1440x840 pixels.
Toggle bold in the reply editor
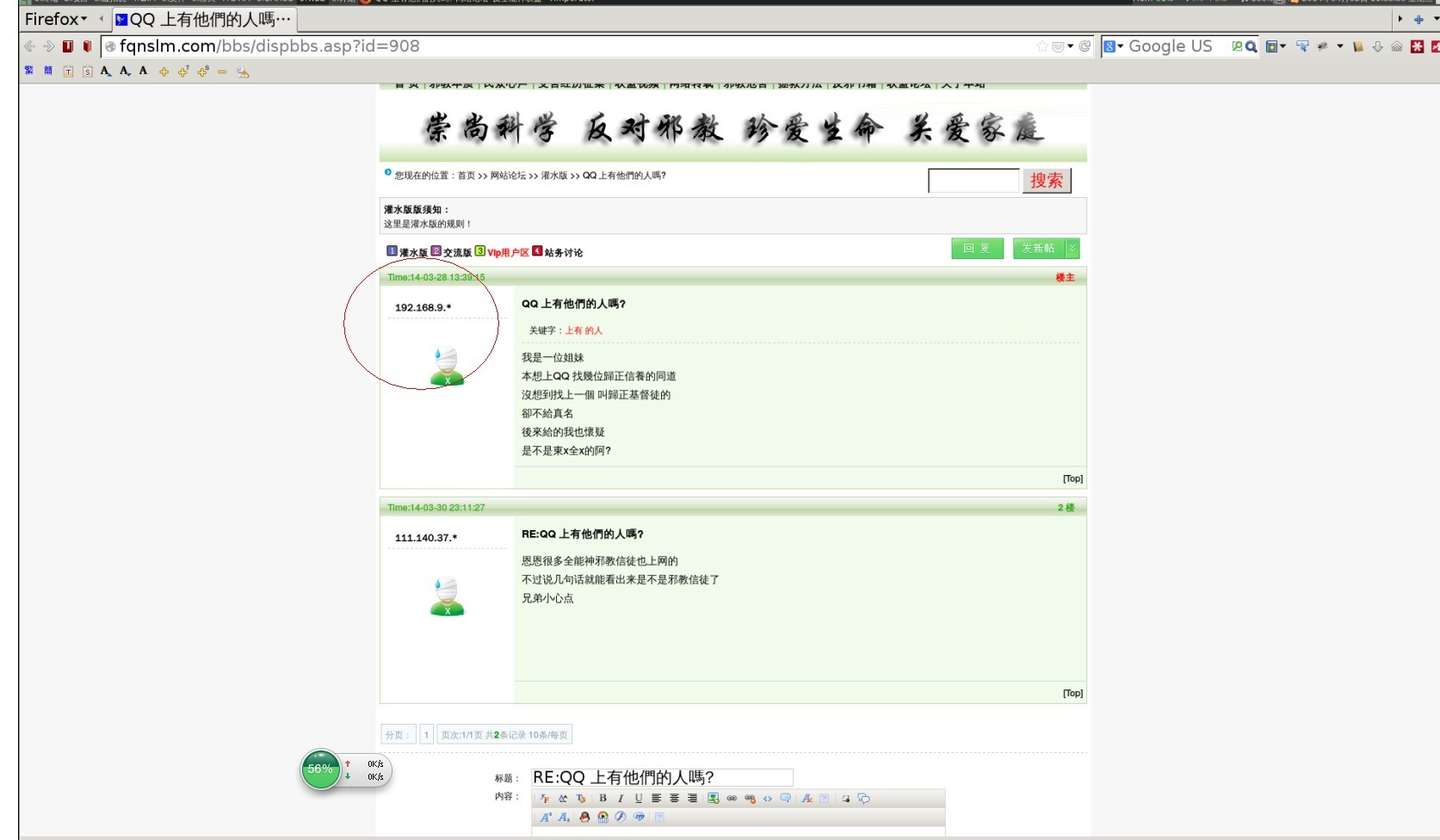(603, 798)
